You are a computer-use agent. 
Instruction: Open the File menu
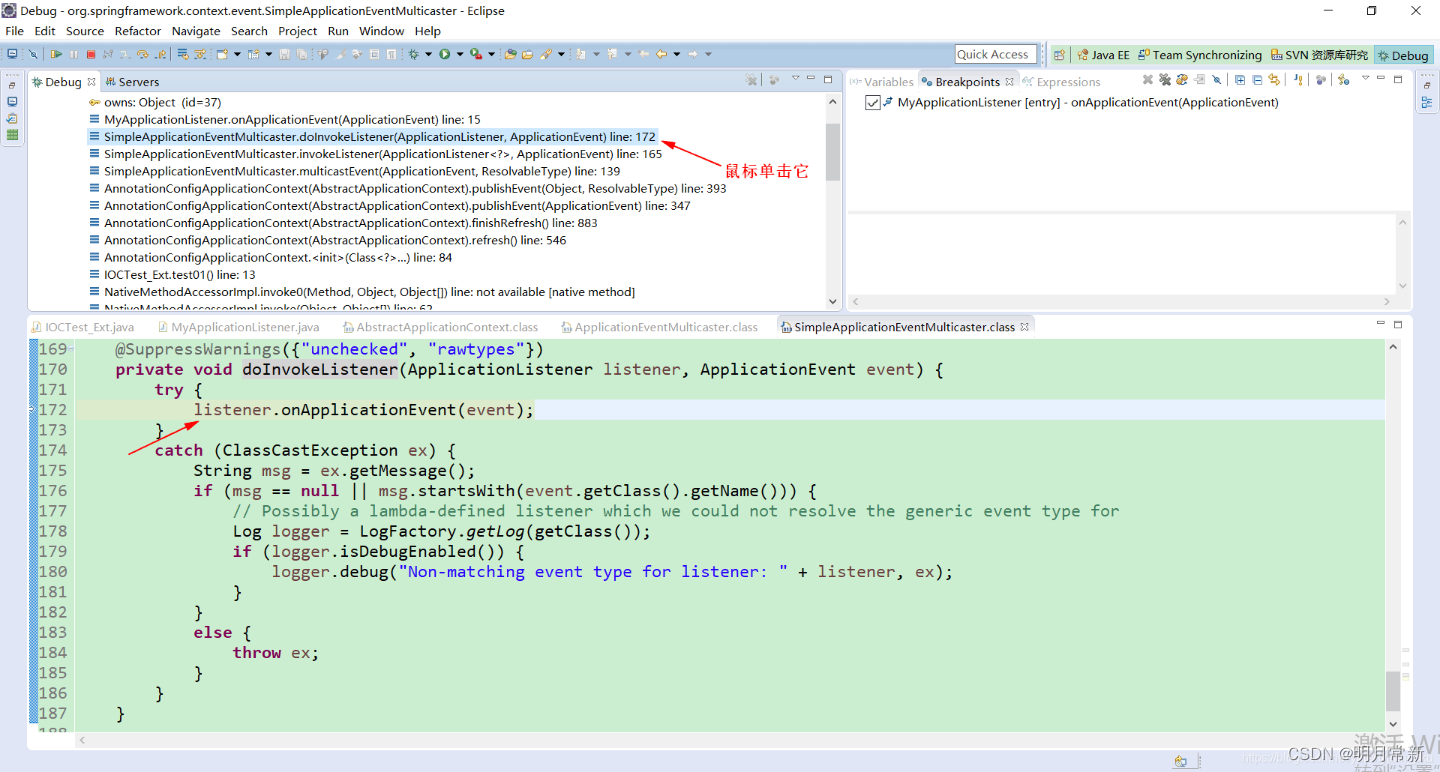[x=14, y=31]
